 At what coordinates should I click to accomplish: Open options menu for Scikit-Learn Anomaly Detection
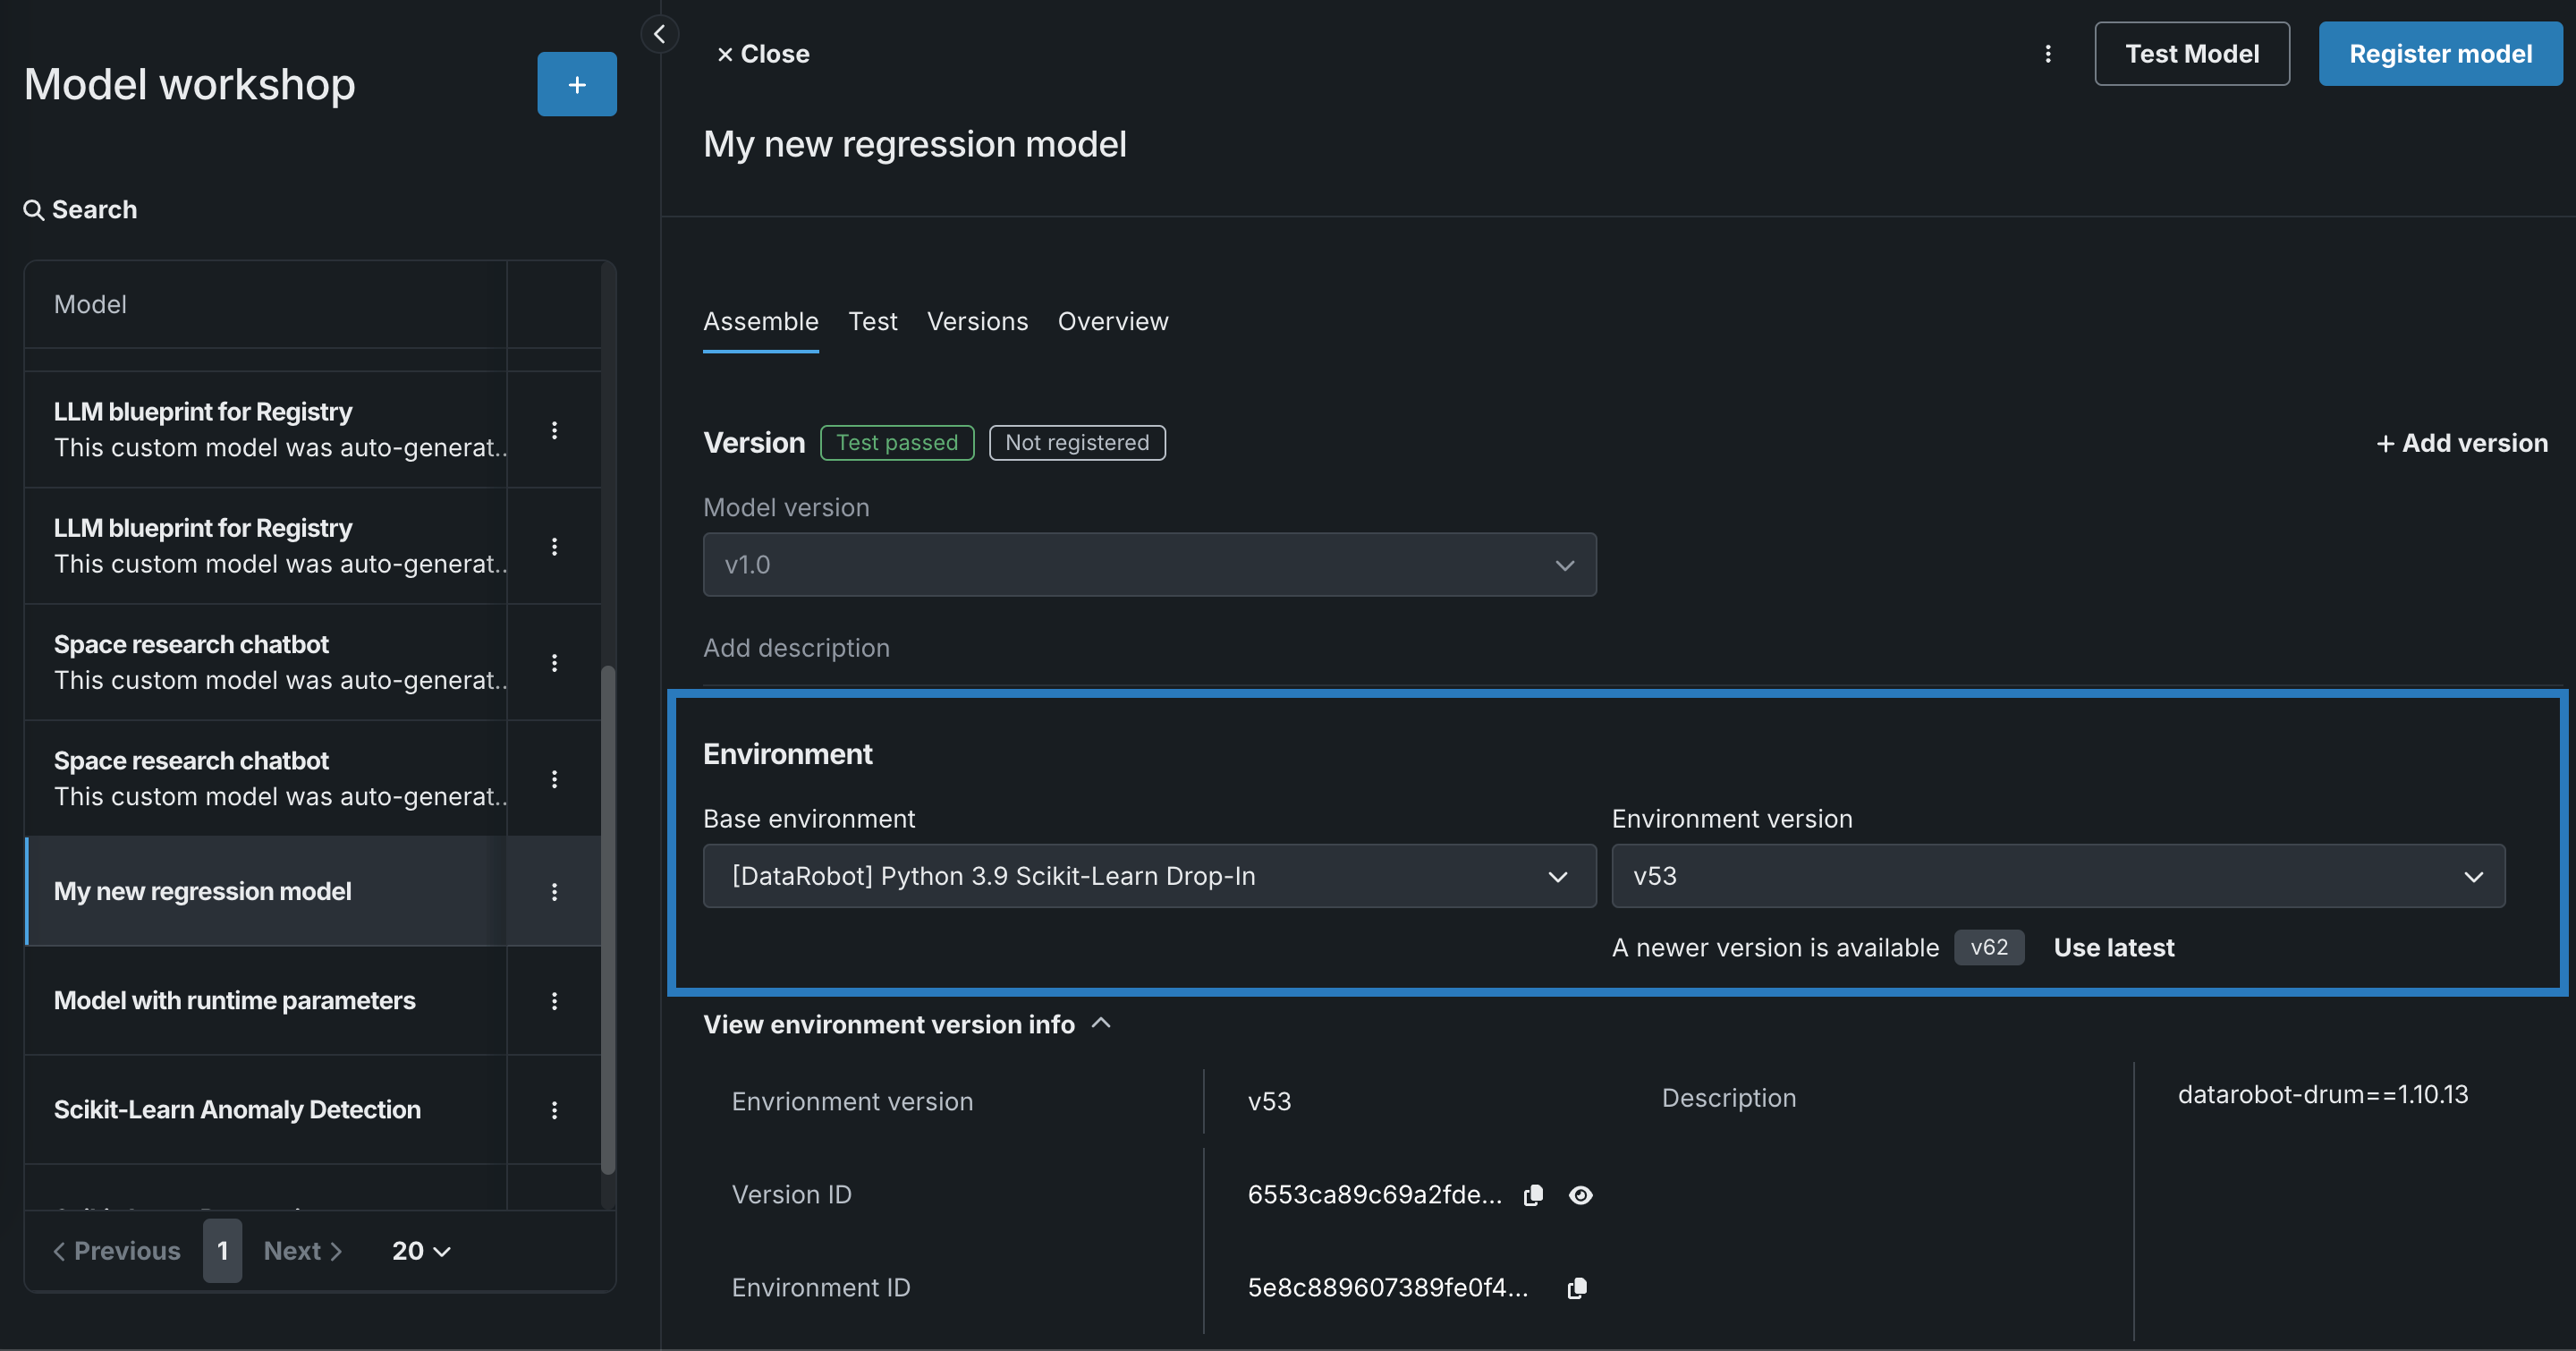coord(554,1109)
